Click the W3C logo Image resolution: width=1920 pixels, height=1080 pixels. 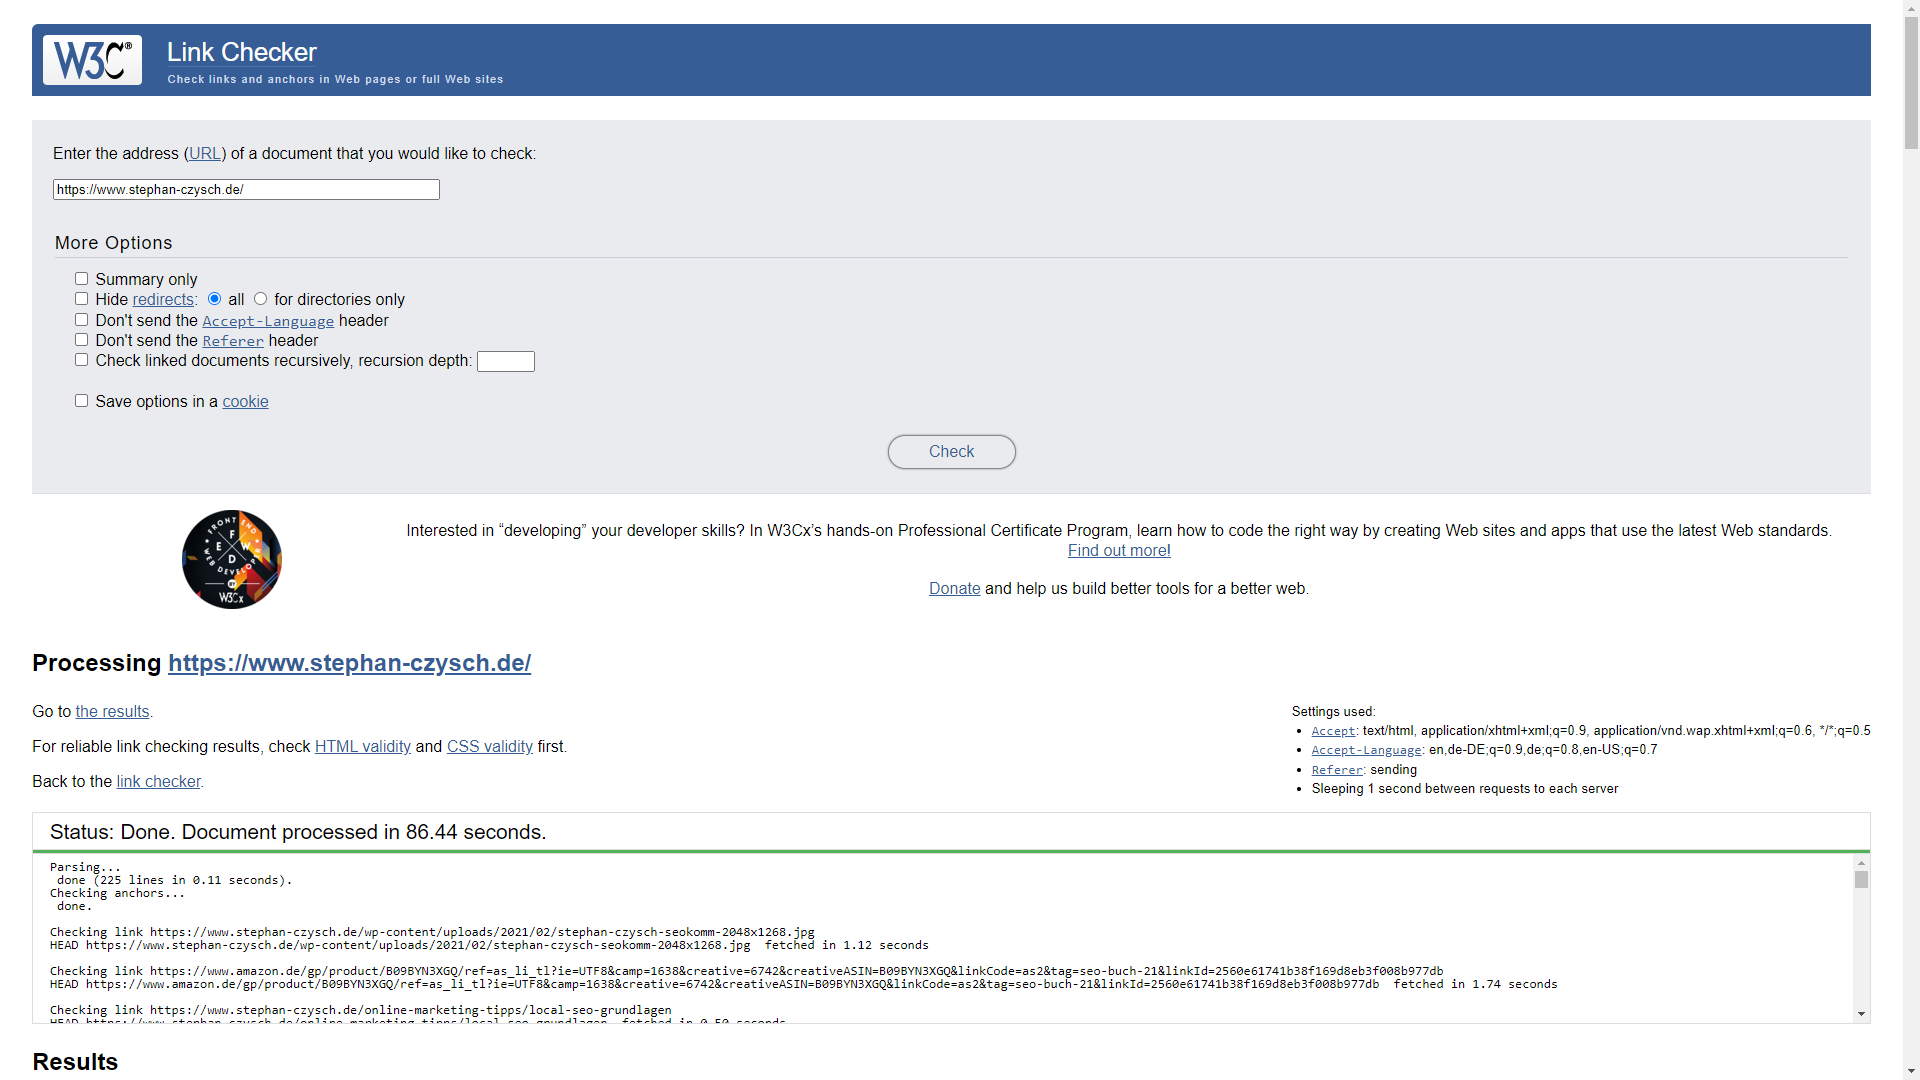(92, 60)
